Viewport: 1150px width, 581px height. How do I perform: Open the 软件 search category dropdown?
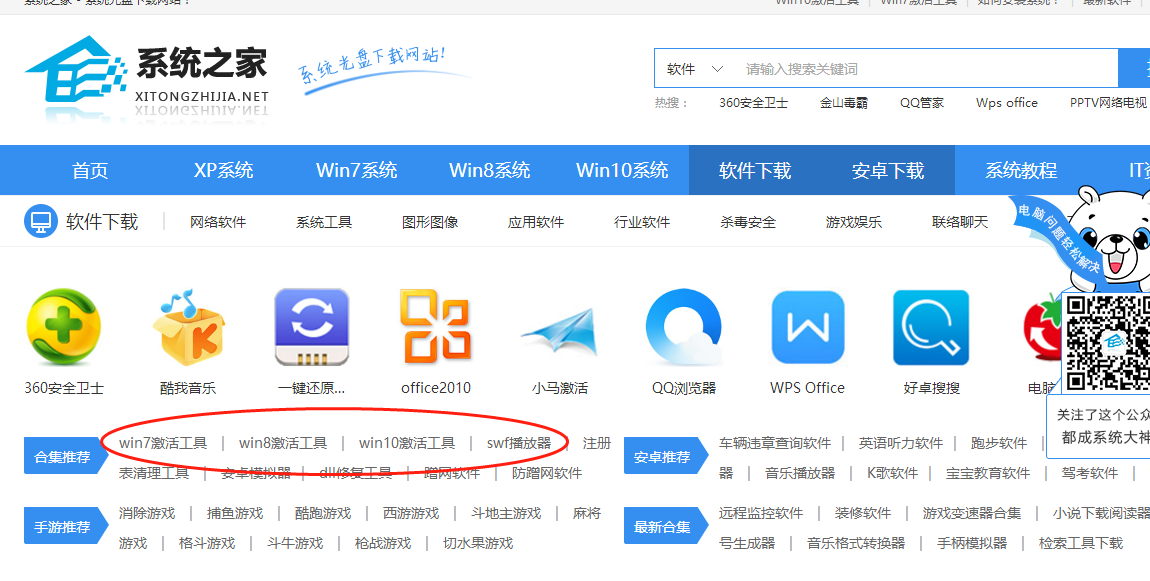pyautogui.click(x=694, y=69)
